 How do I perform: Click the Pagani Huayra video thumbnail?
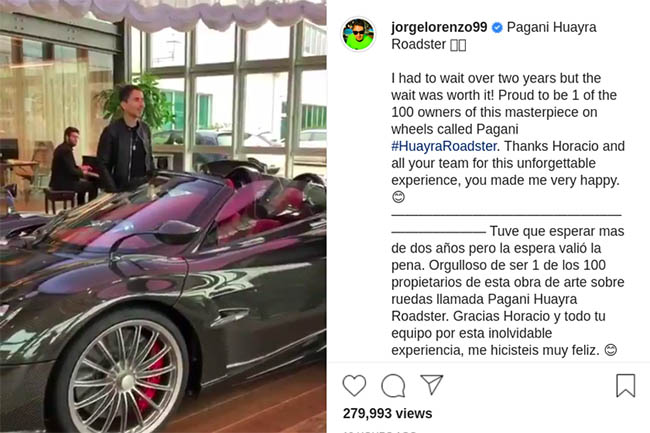tap(163, 216)
